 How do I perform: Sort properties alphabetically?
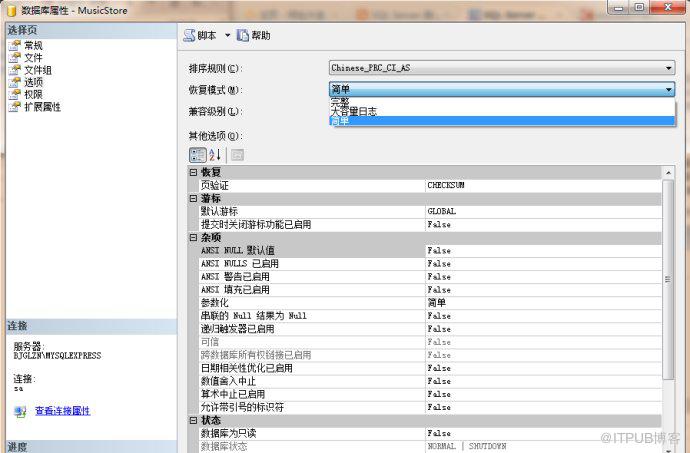click(x=215, y=155)
